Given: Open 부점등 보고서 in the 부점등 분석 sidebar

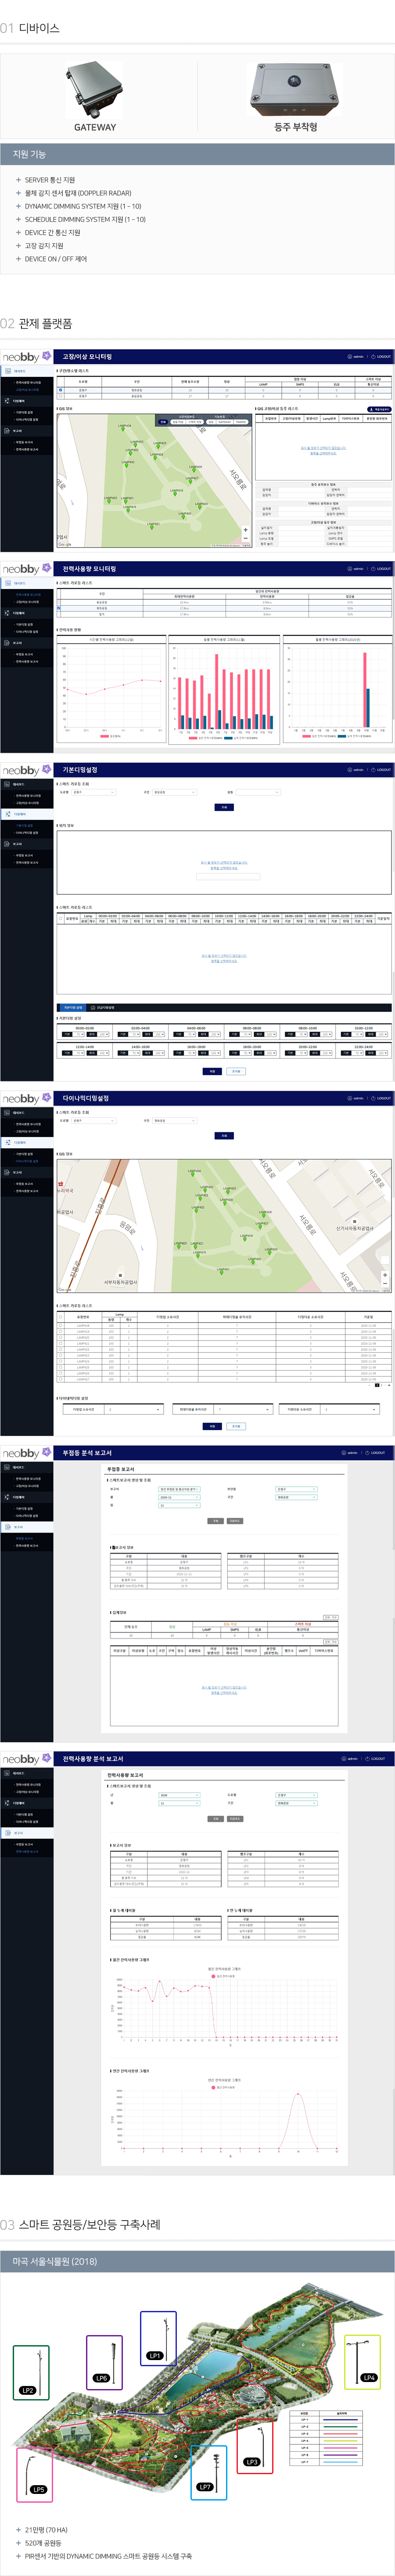Looking at the screenshot, I should [24, 1539].
